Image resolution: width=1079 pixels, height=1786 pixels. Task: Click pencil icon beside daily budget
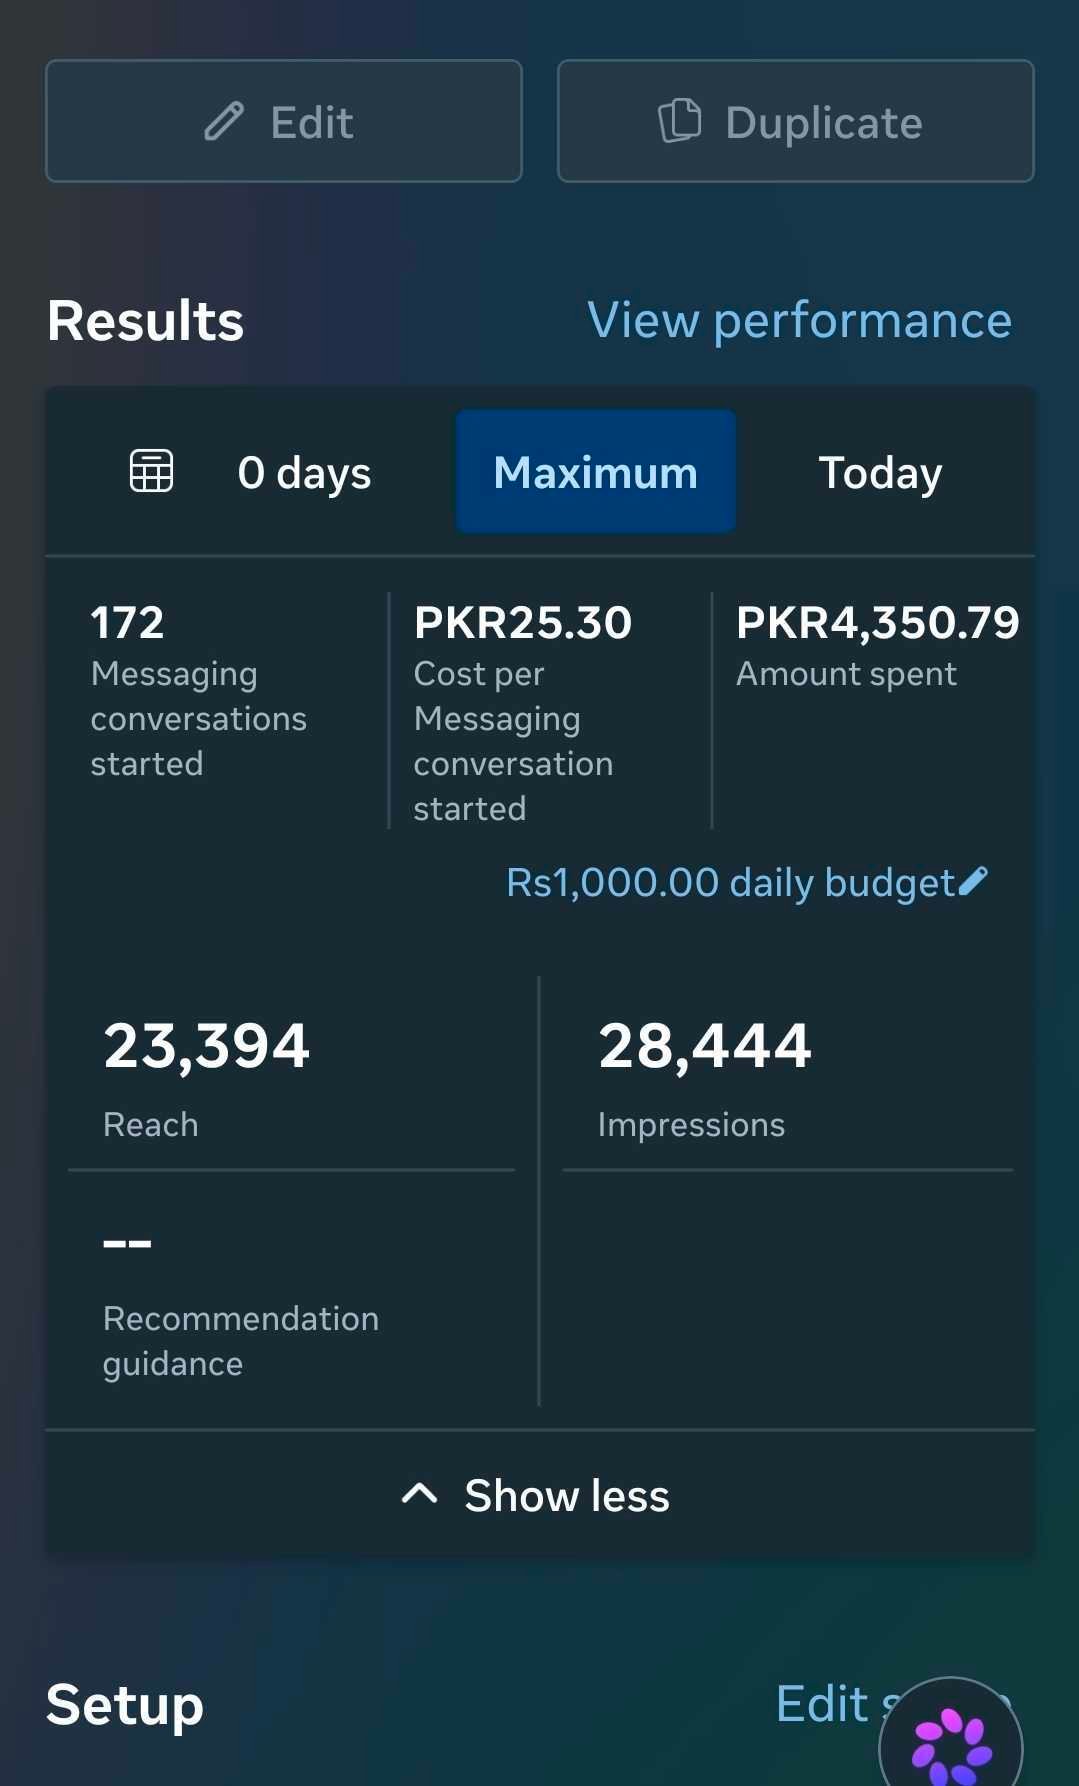pyautogui.click(x=973, y=881)
